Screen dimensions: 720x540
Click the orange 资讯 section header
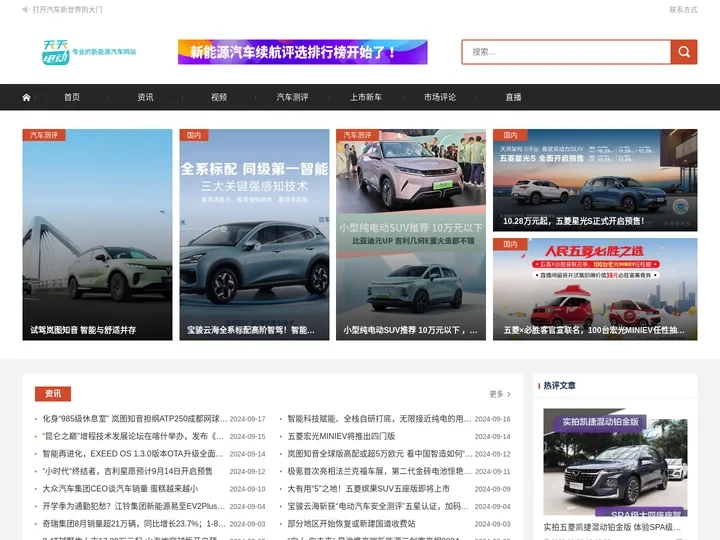coord(53,394)
